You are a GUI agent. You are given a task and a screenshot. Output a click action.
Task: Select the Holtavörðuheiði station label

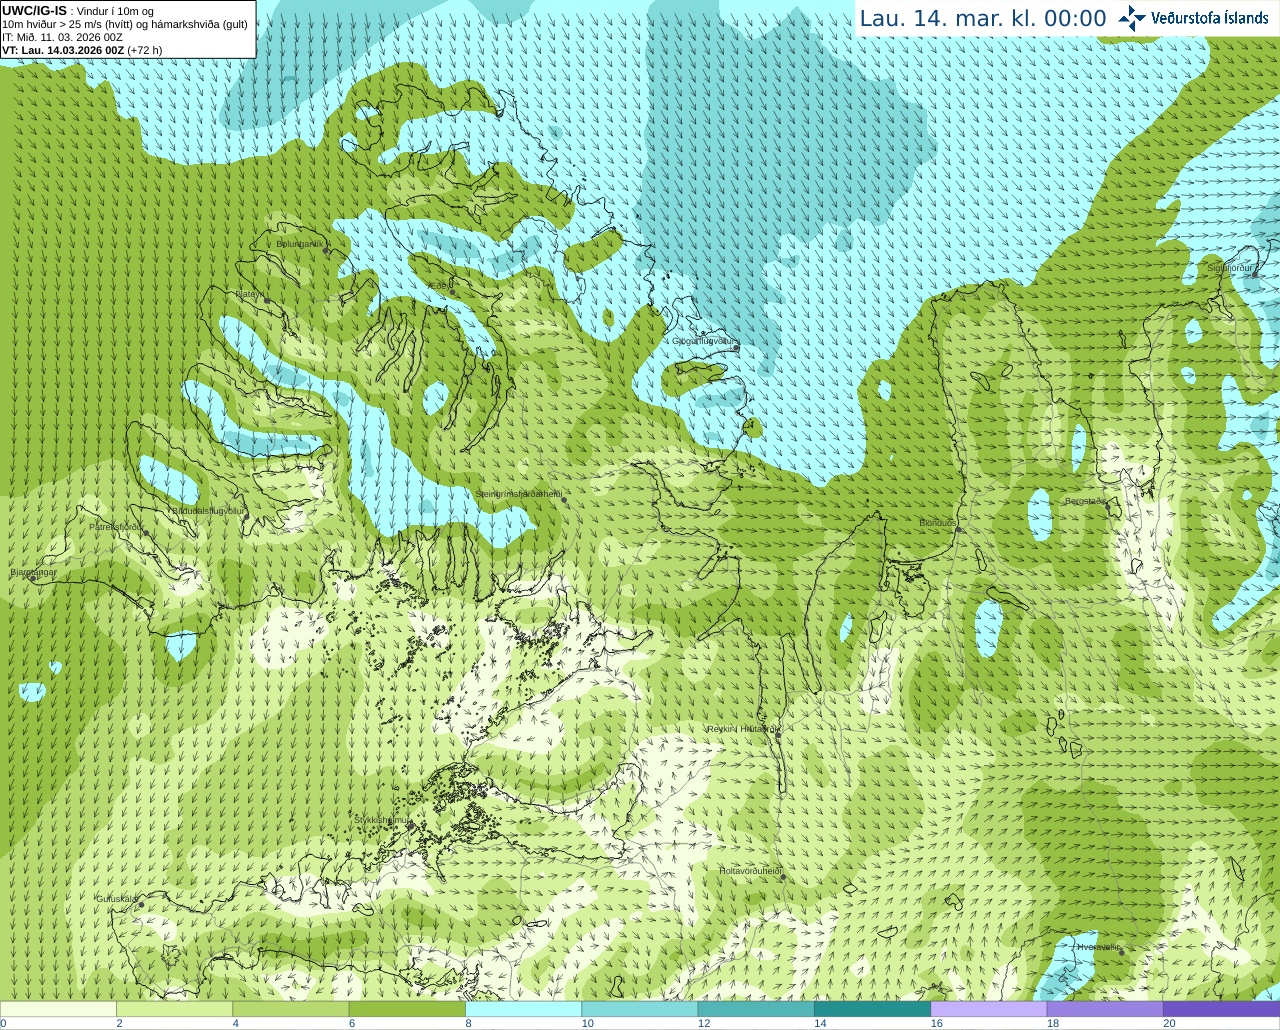750,871
